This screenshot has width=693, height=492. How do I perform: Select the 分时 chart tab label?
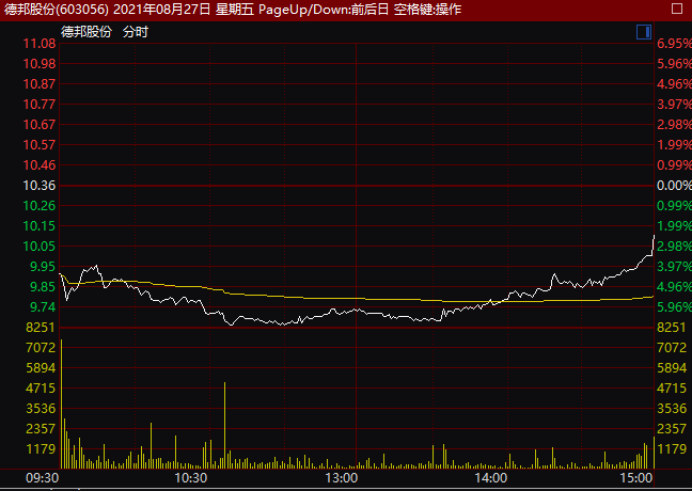click(135, 32)
